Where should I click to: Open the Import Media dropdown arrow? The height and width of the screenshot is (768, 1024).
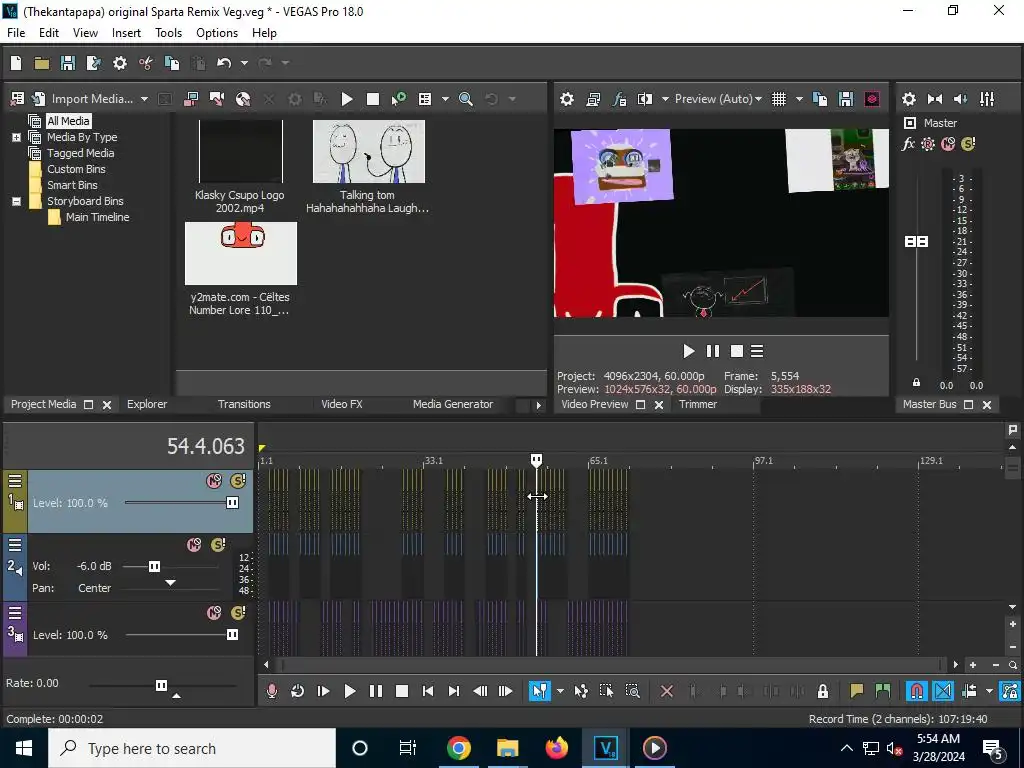[144, 99]
